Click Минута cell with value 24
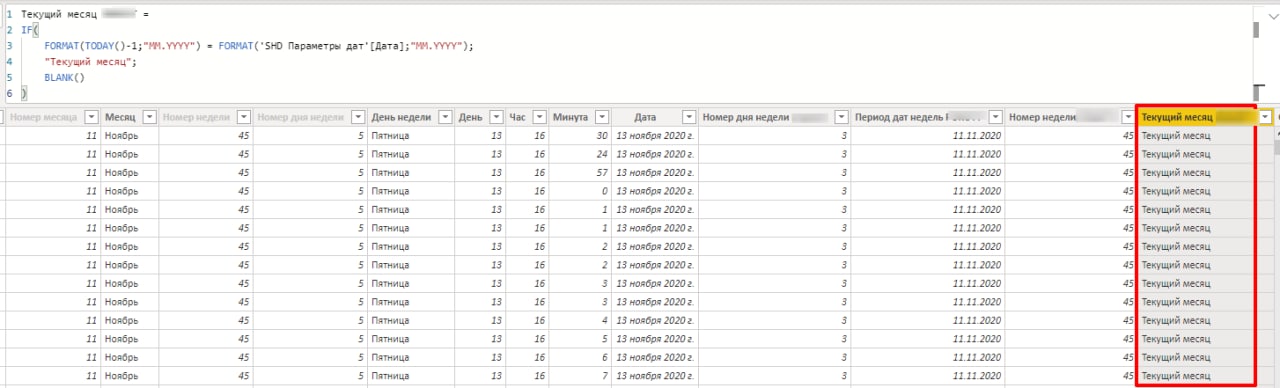Viewport: 1280px width, 388px height. [580, 153]
